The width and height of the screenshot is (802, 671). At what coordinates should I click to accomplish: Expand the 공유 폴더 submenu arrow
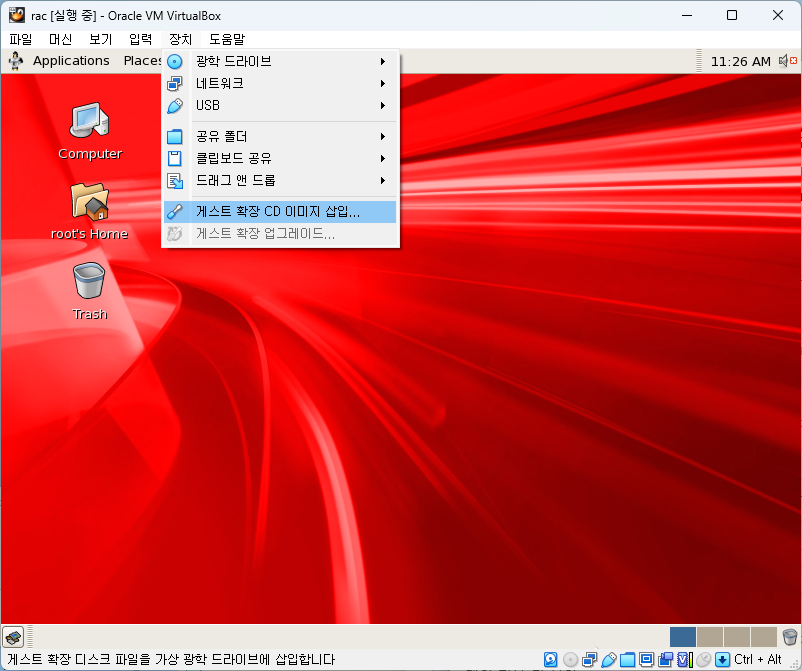coord(383,137)
